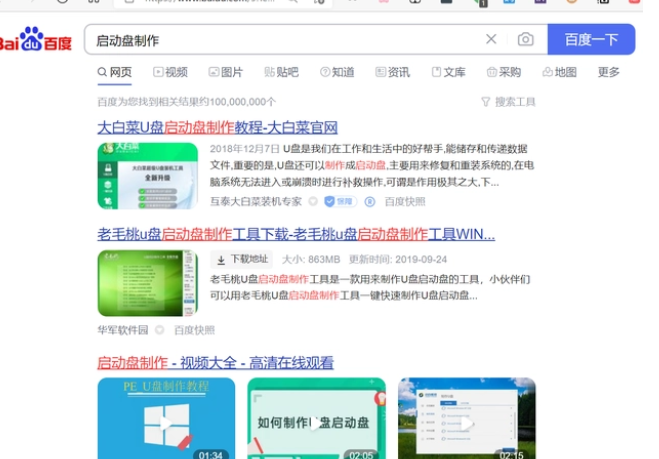Image resolution: width=659 pixels, height=459 pixels.
Task: Click the Baidu logo
Action: tap(35, 40)
